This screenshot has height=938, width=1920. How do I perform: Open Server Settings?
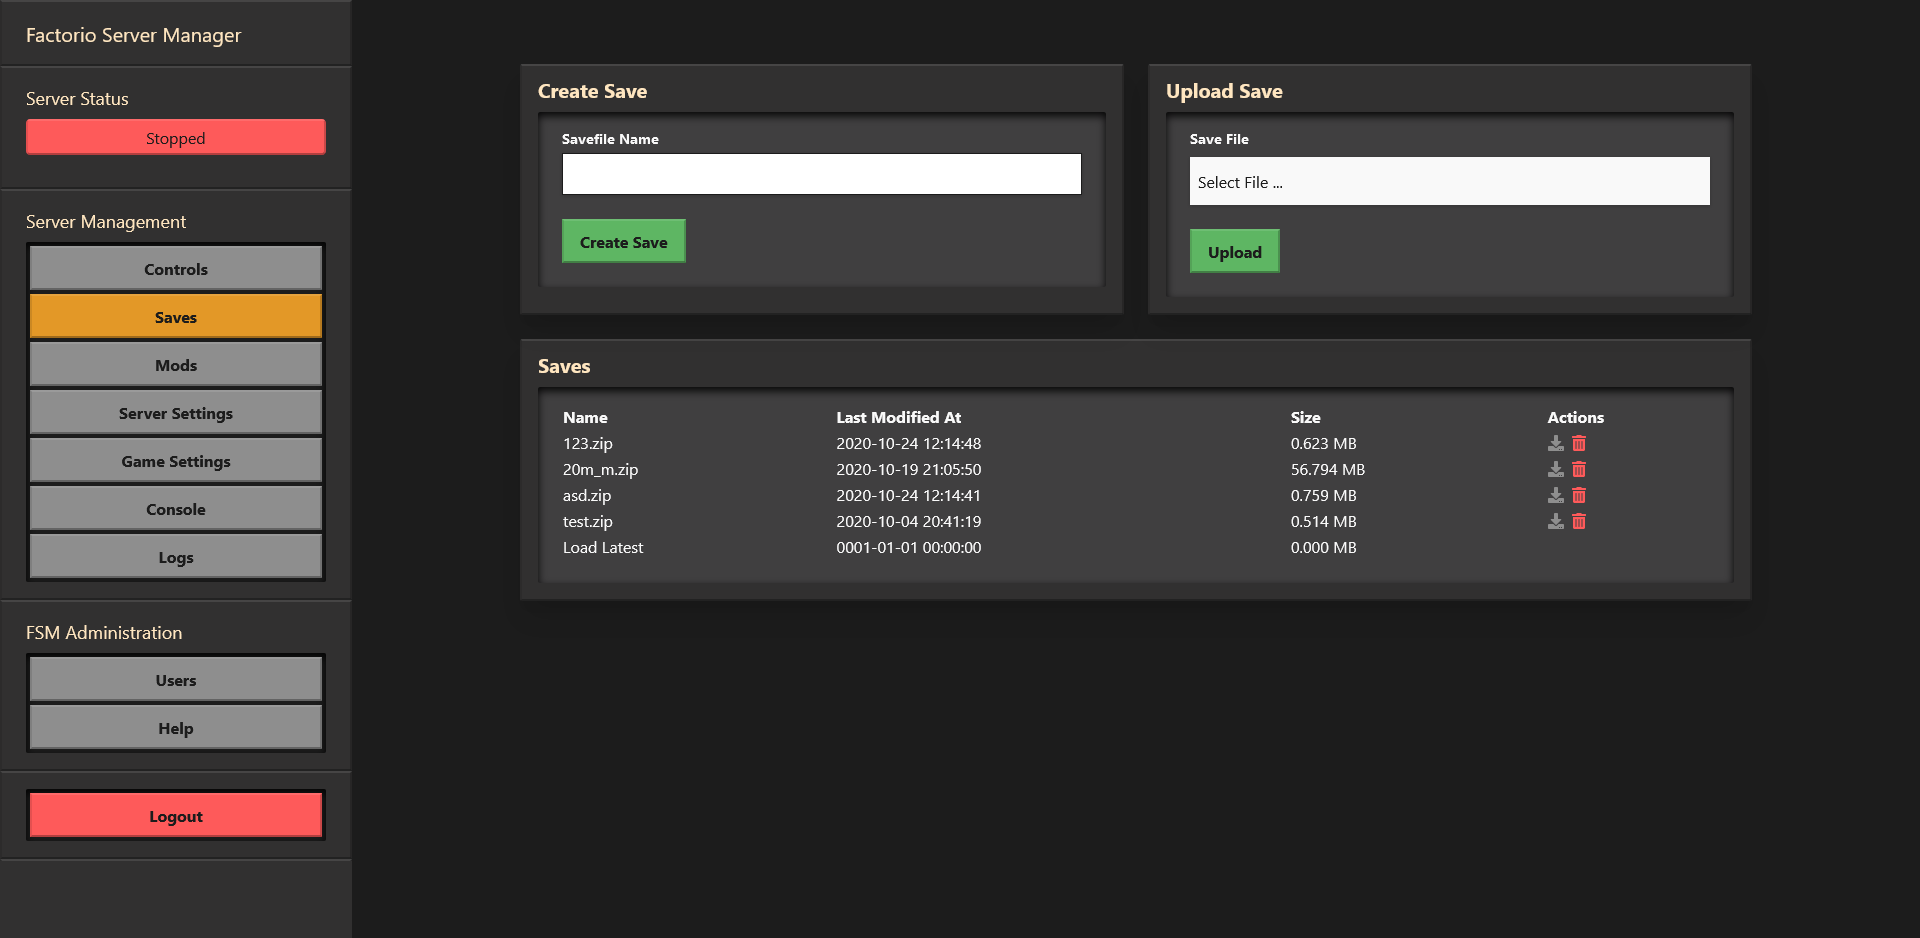176,413
